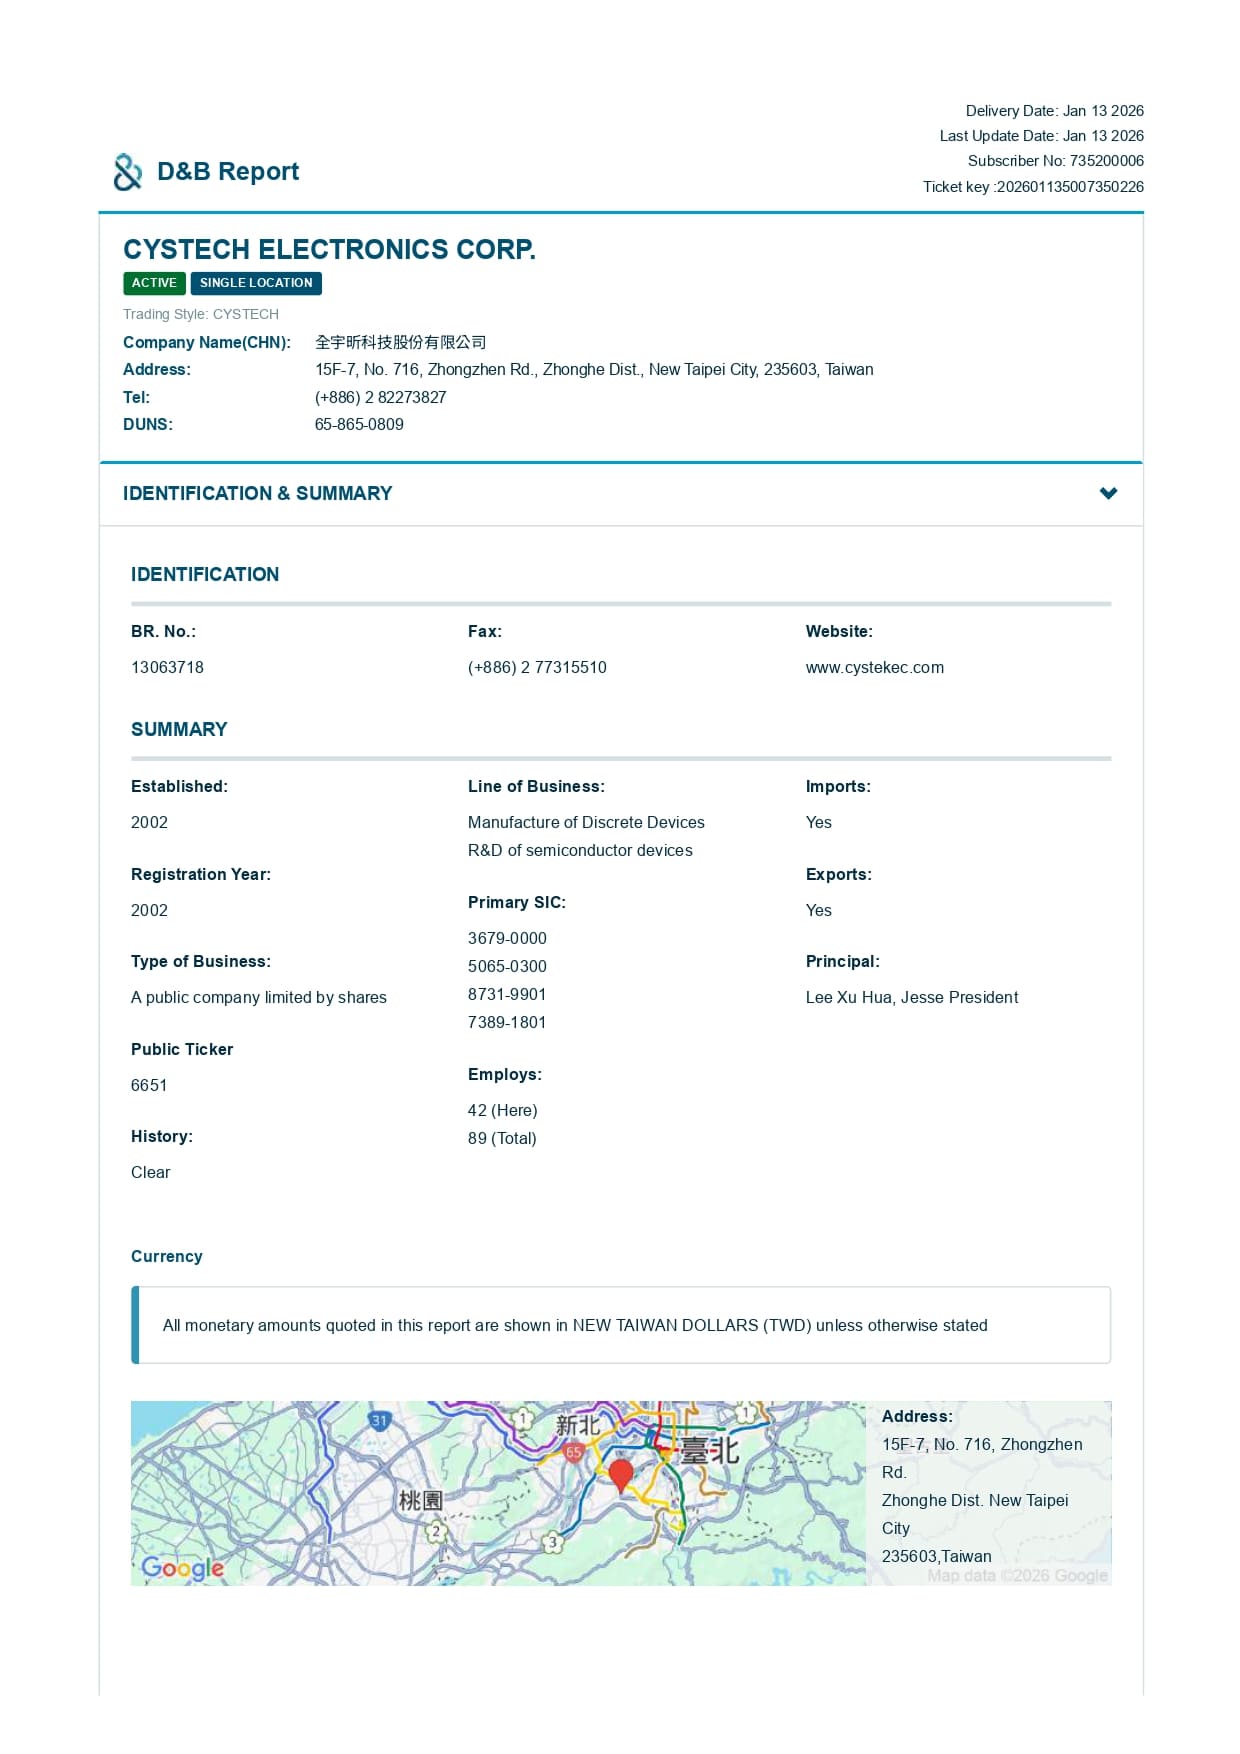Click the blue route 31 shield on map
Viewport: 1240px width, 1754px height.
point(379,1420)
